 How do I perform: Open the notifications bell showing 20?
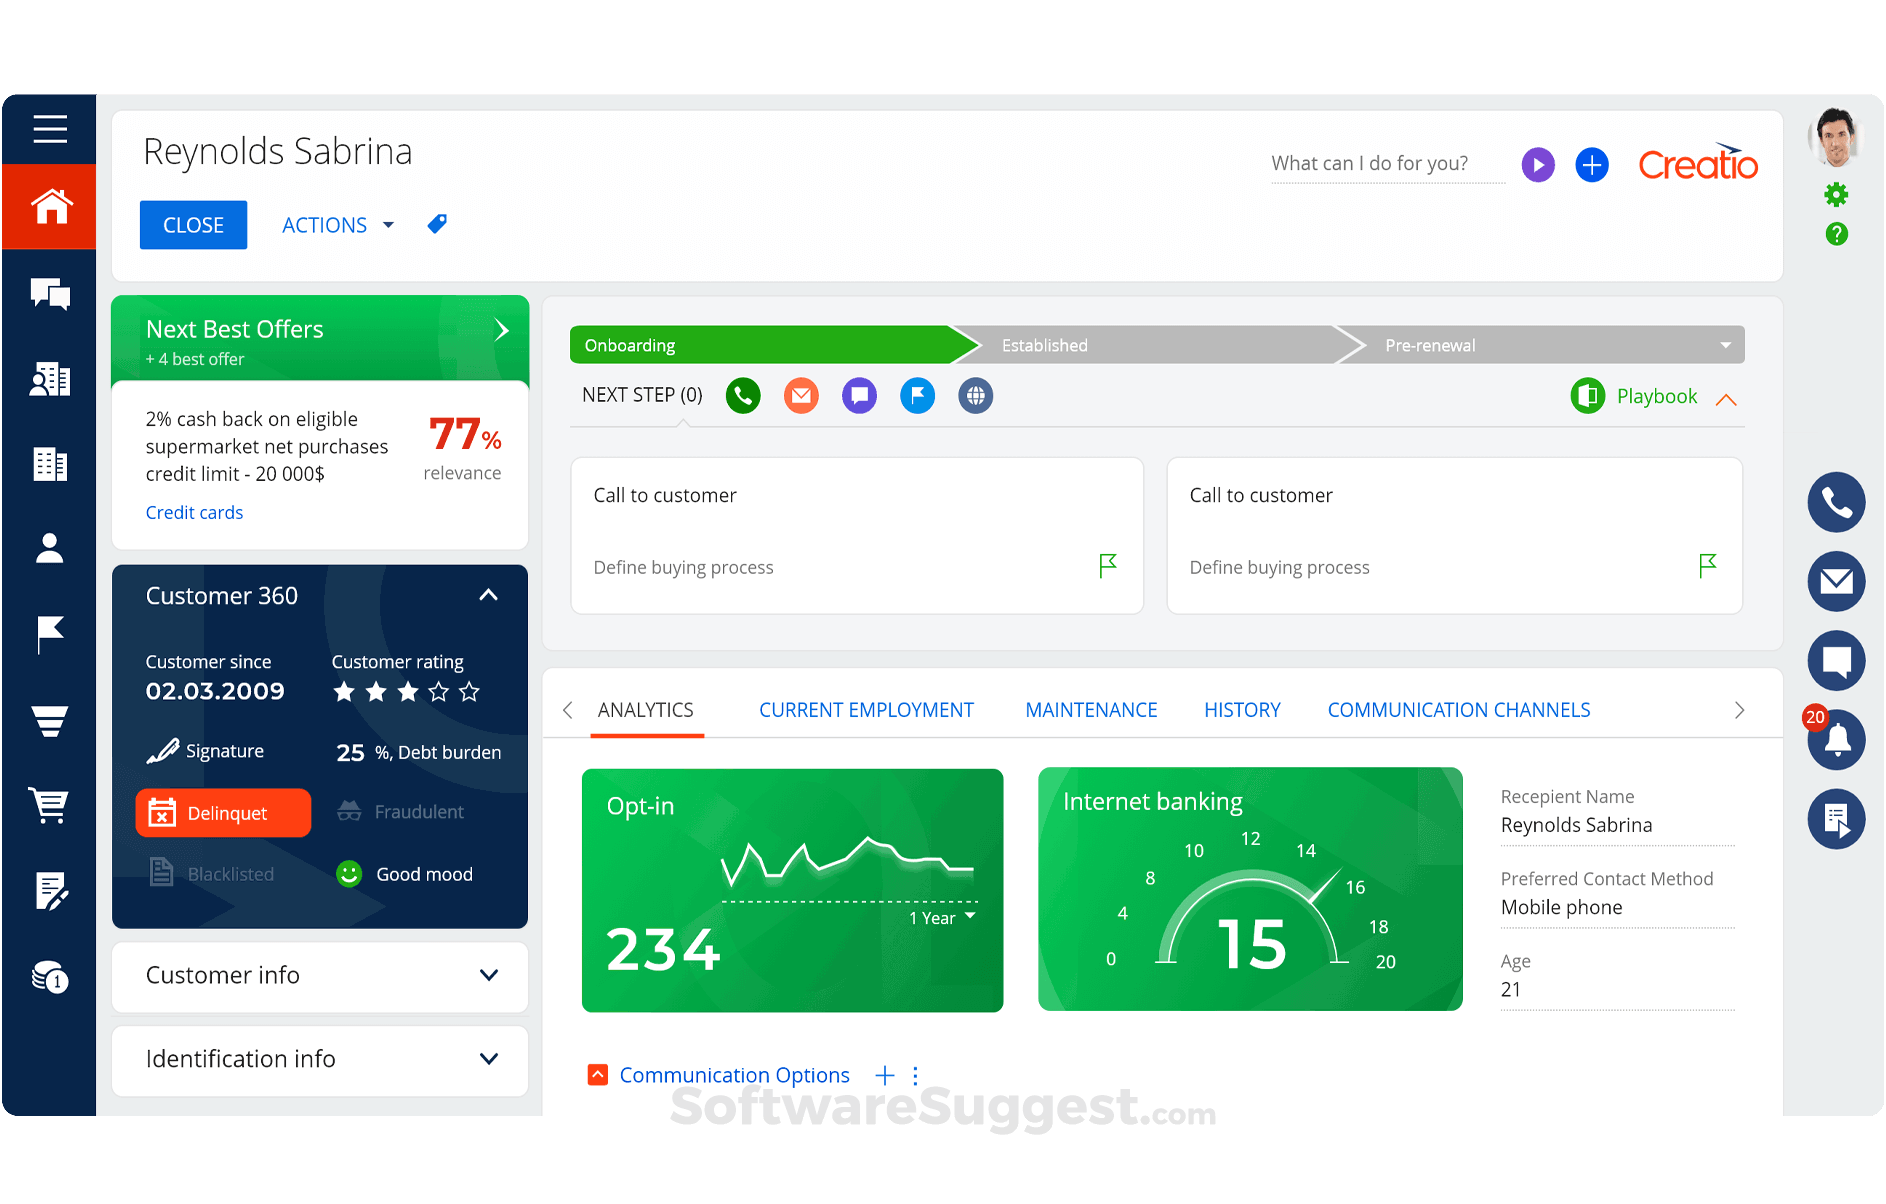[1836, 740]
